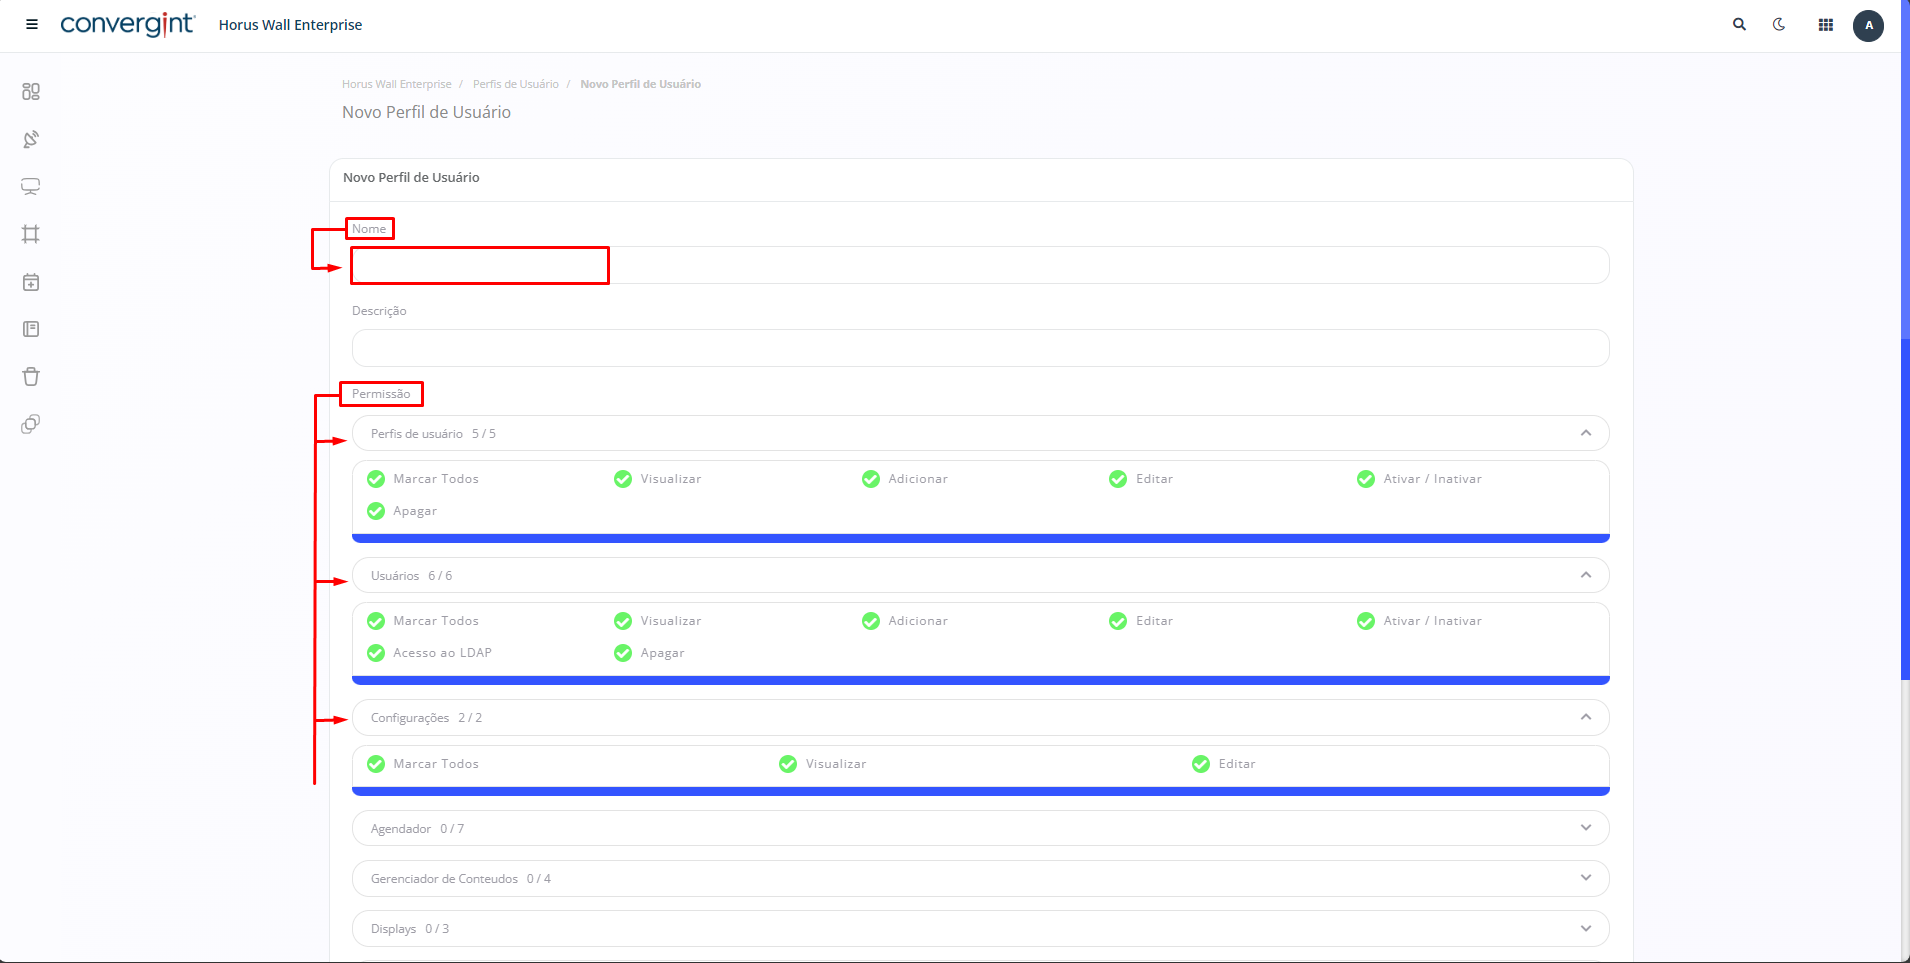The width and height of the screenshot is (1910, 963).
Task: Go to Perfis de Usuário breadcrumb
Action: (515, 84)
